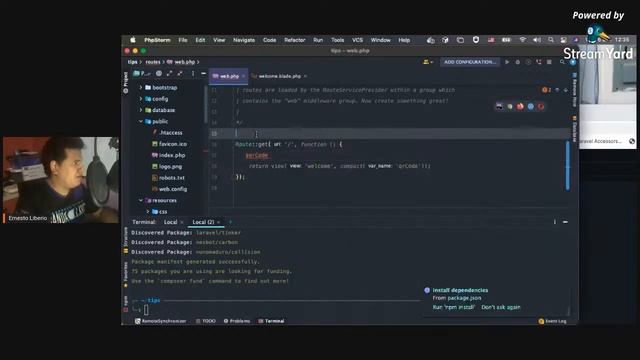Click the red phone listen-debug icon
This screenshot has height=360, width=640.
tap(539, 62)
